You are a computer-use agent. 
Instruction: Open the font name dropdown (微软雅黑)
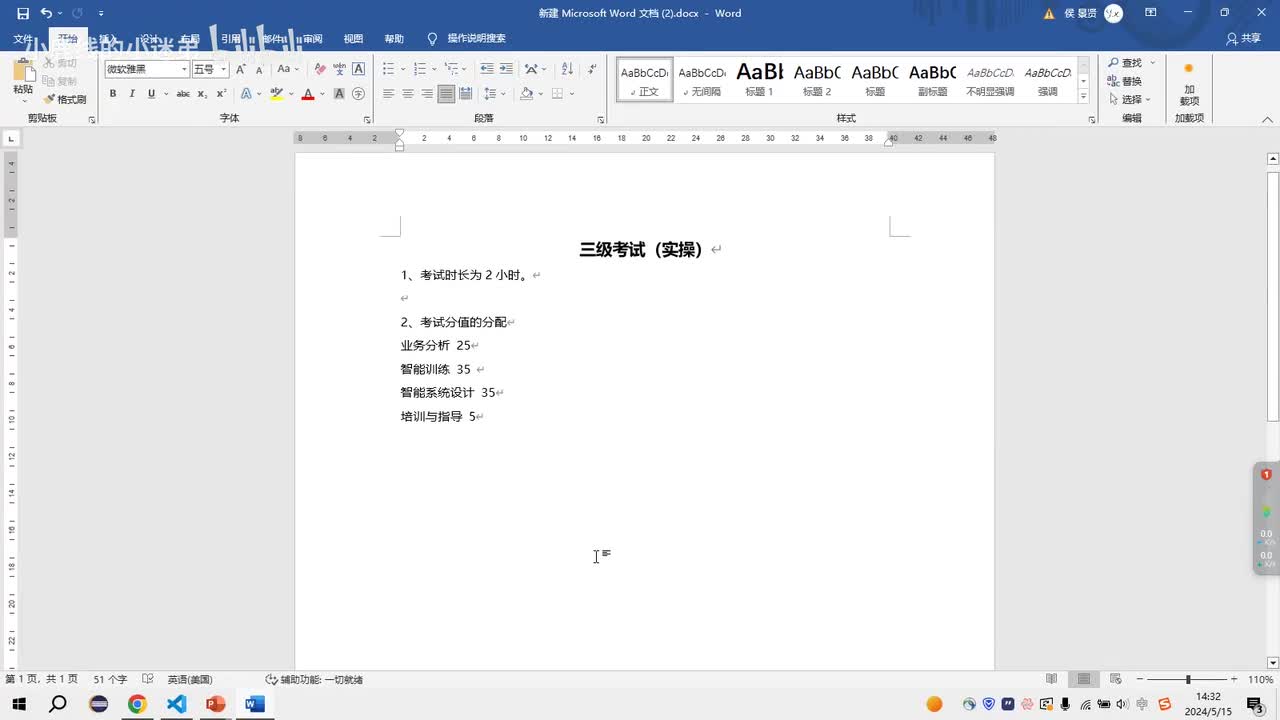pos(184,69)
